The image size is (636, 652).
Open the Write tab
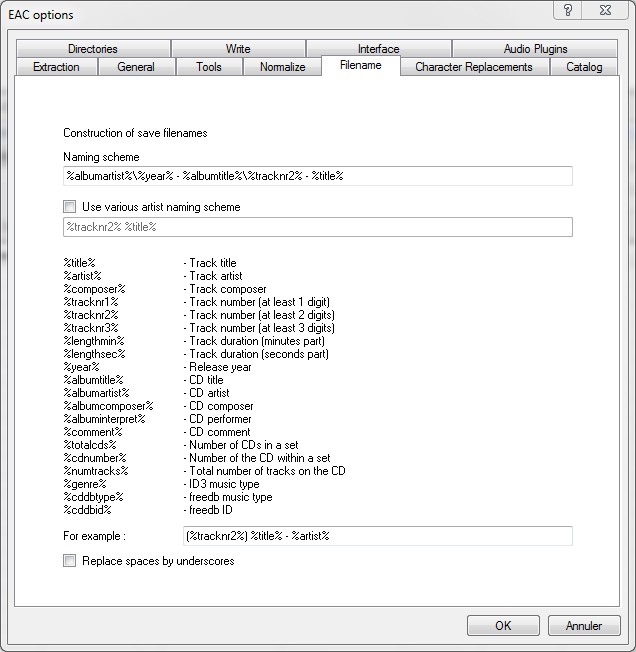238,49
